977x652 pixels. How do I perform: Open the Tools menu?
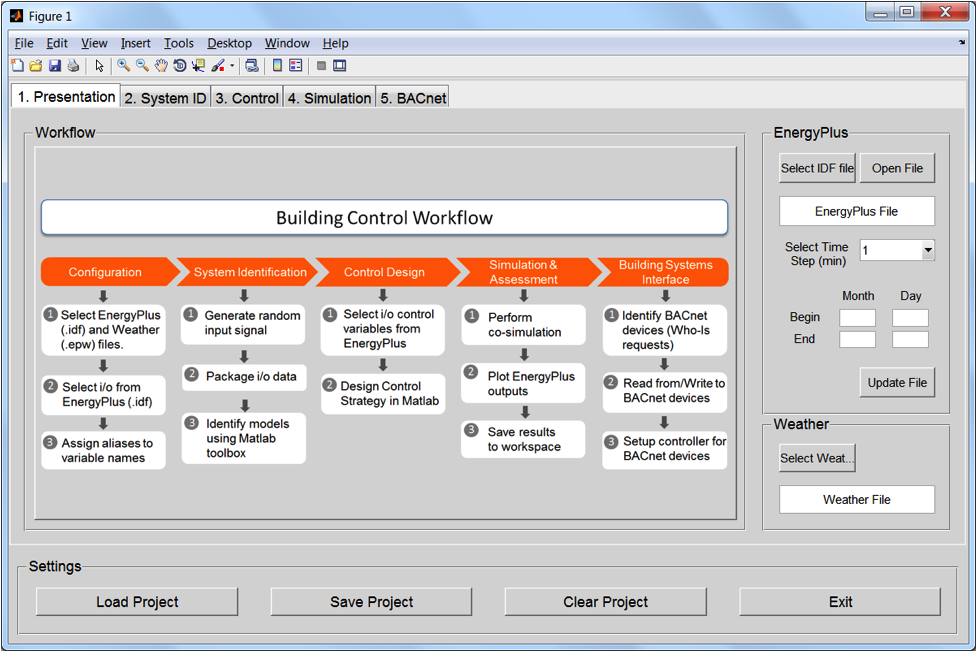click(179, 43)
